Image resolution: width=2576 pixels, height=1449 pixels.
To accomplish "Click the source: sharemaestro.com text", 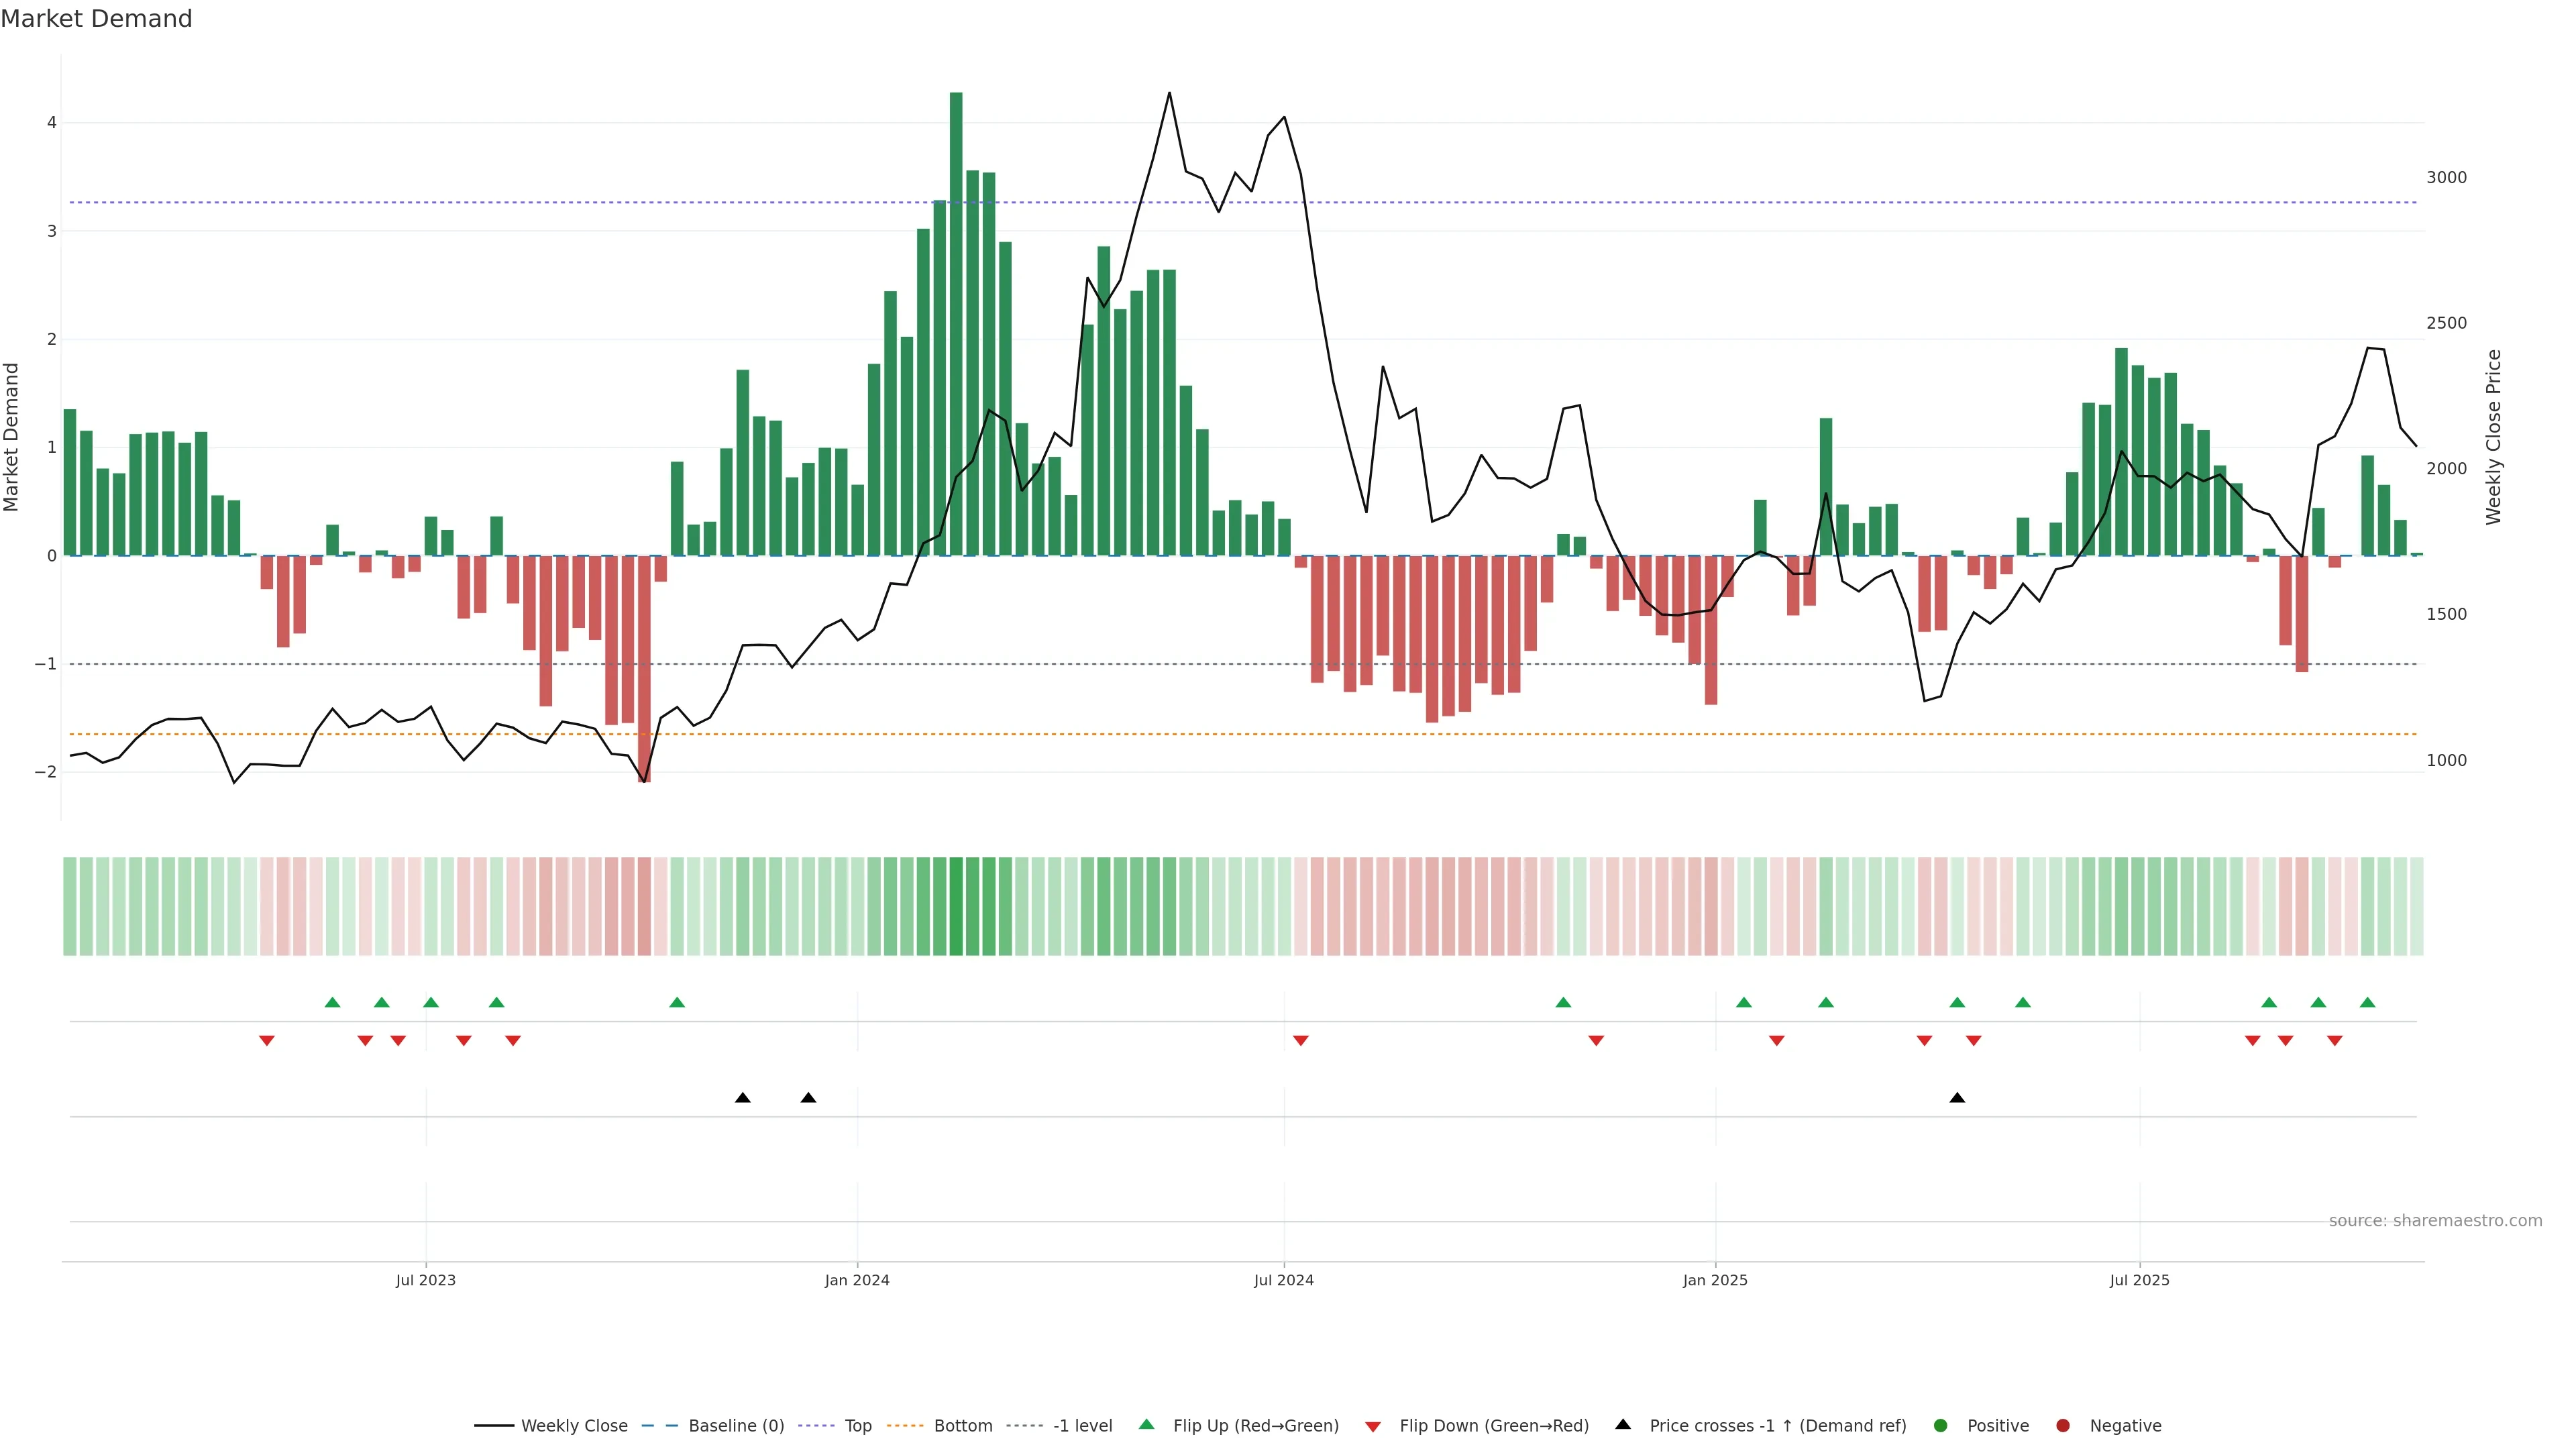I will coord(2435,1221).
